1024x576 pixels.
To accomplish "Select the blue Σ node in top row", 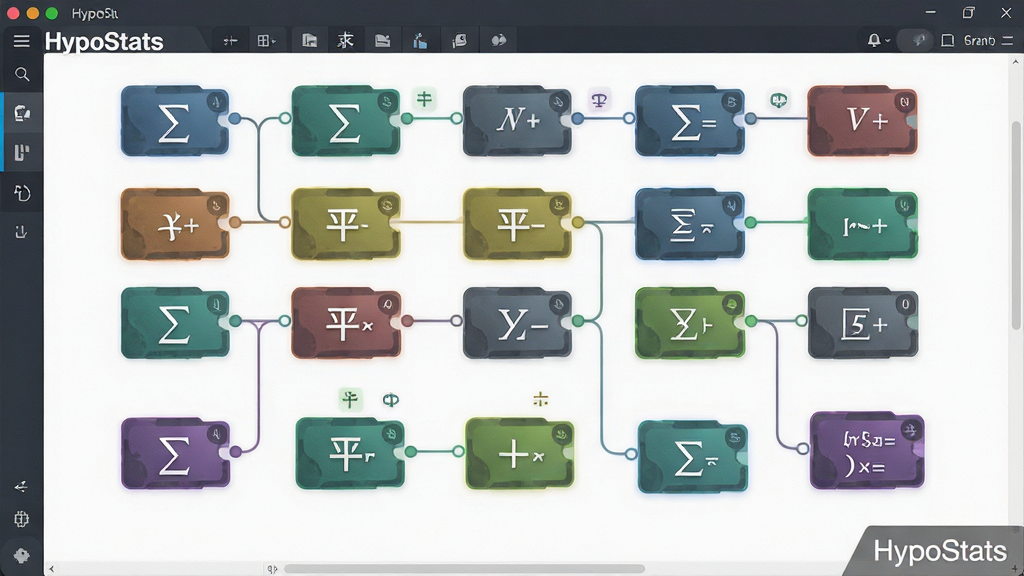I will (x=175, y=121).
